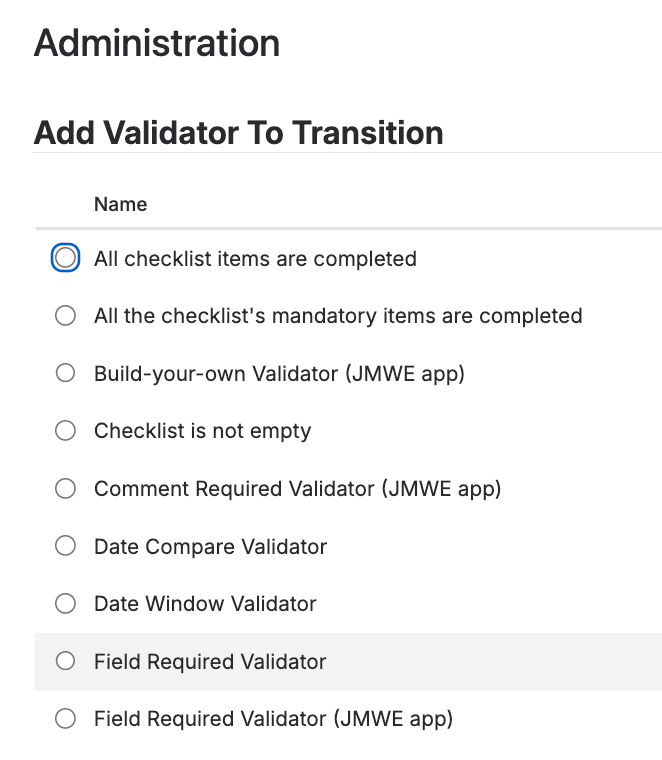Click 'All the checklist's mandatory items are completed' text
662x760 pixels.
tap(338, 316)
